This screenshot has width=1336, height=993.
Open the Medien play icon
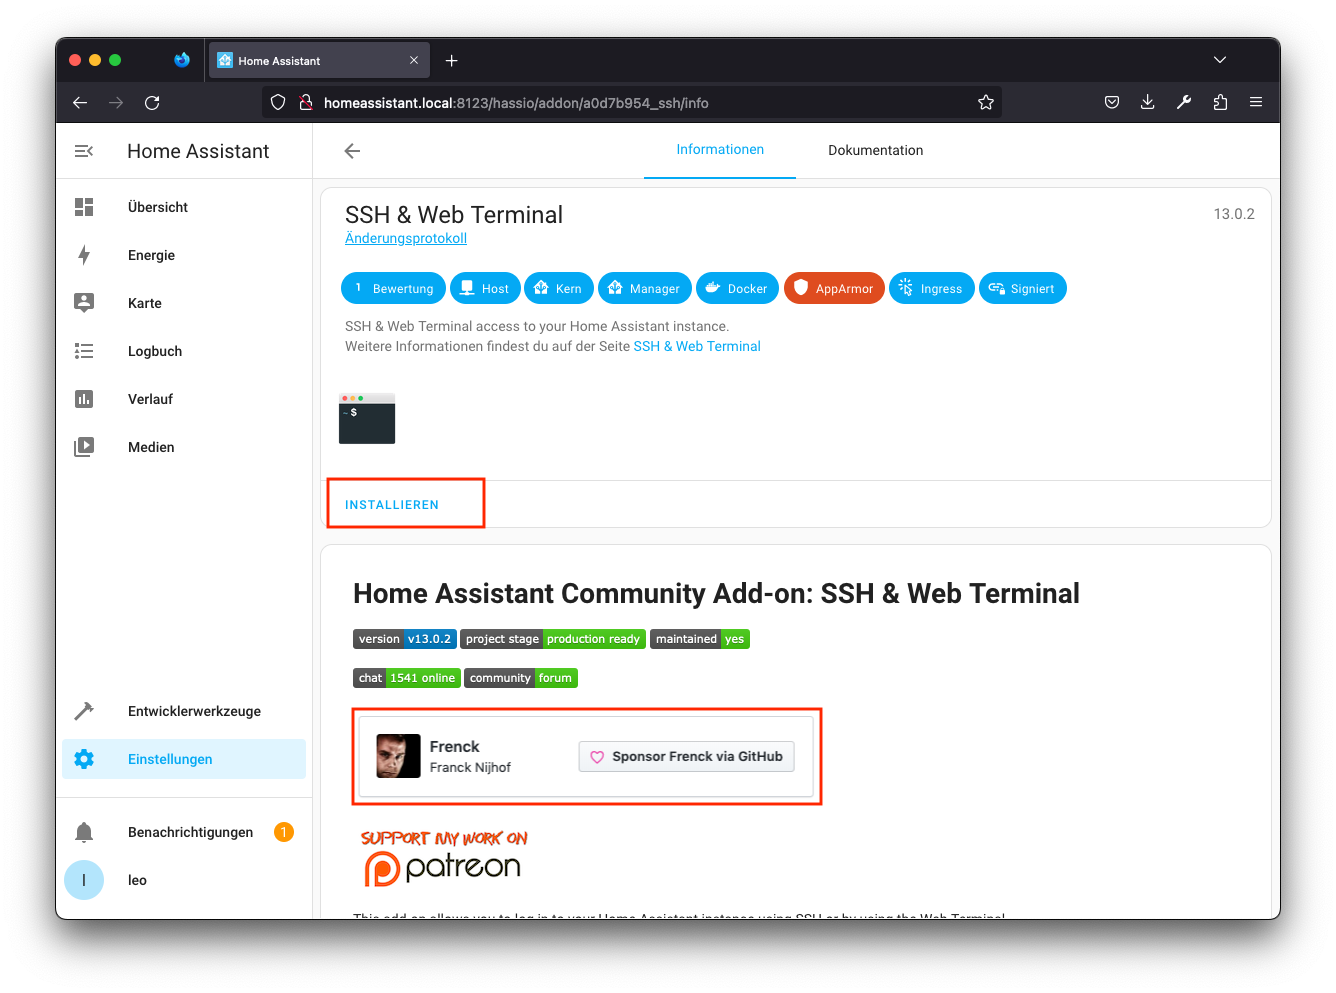(x=84, y=447)
